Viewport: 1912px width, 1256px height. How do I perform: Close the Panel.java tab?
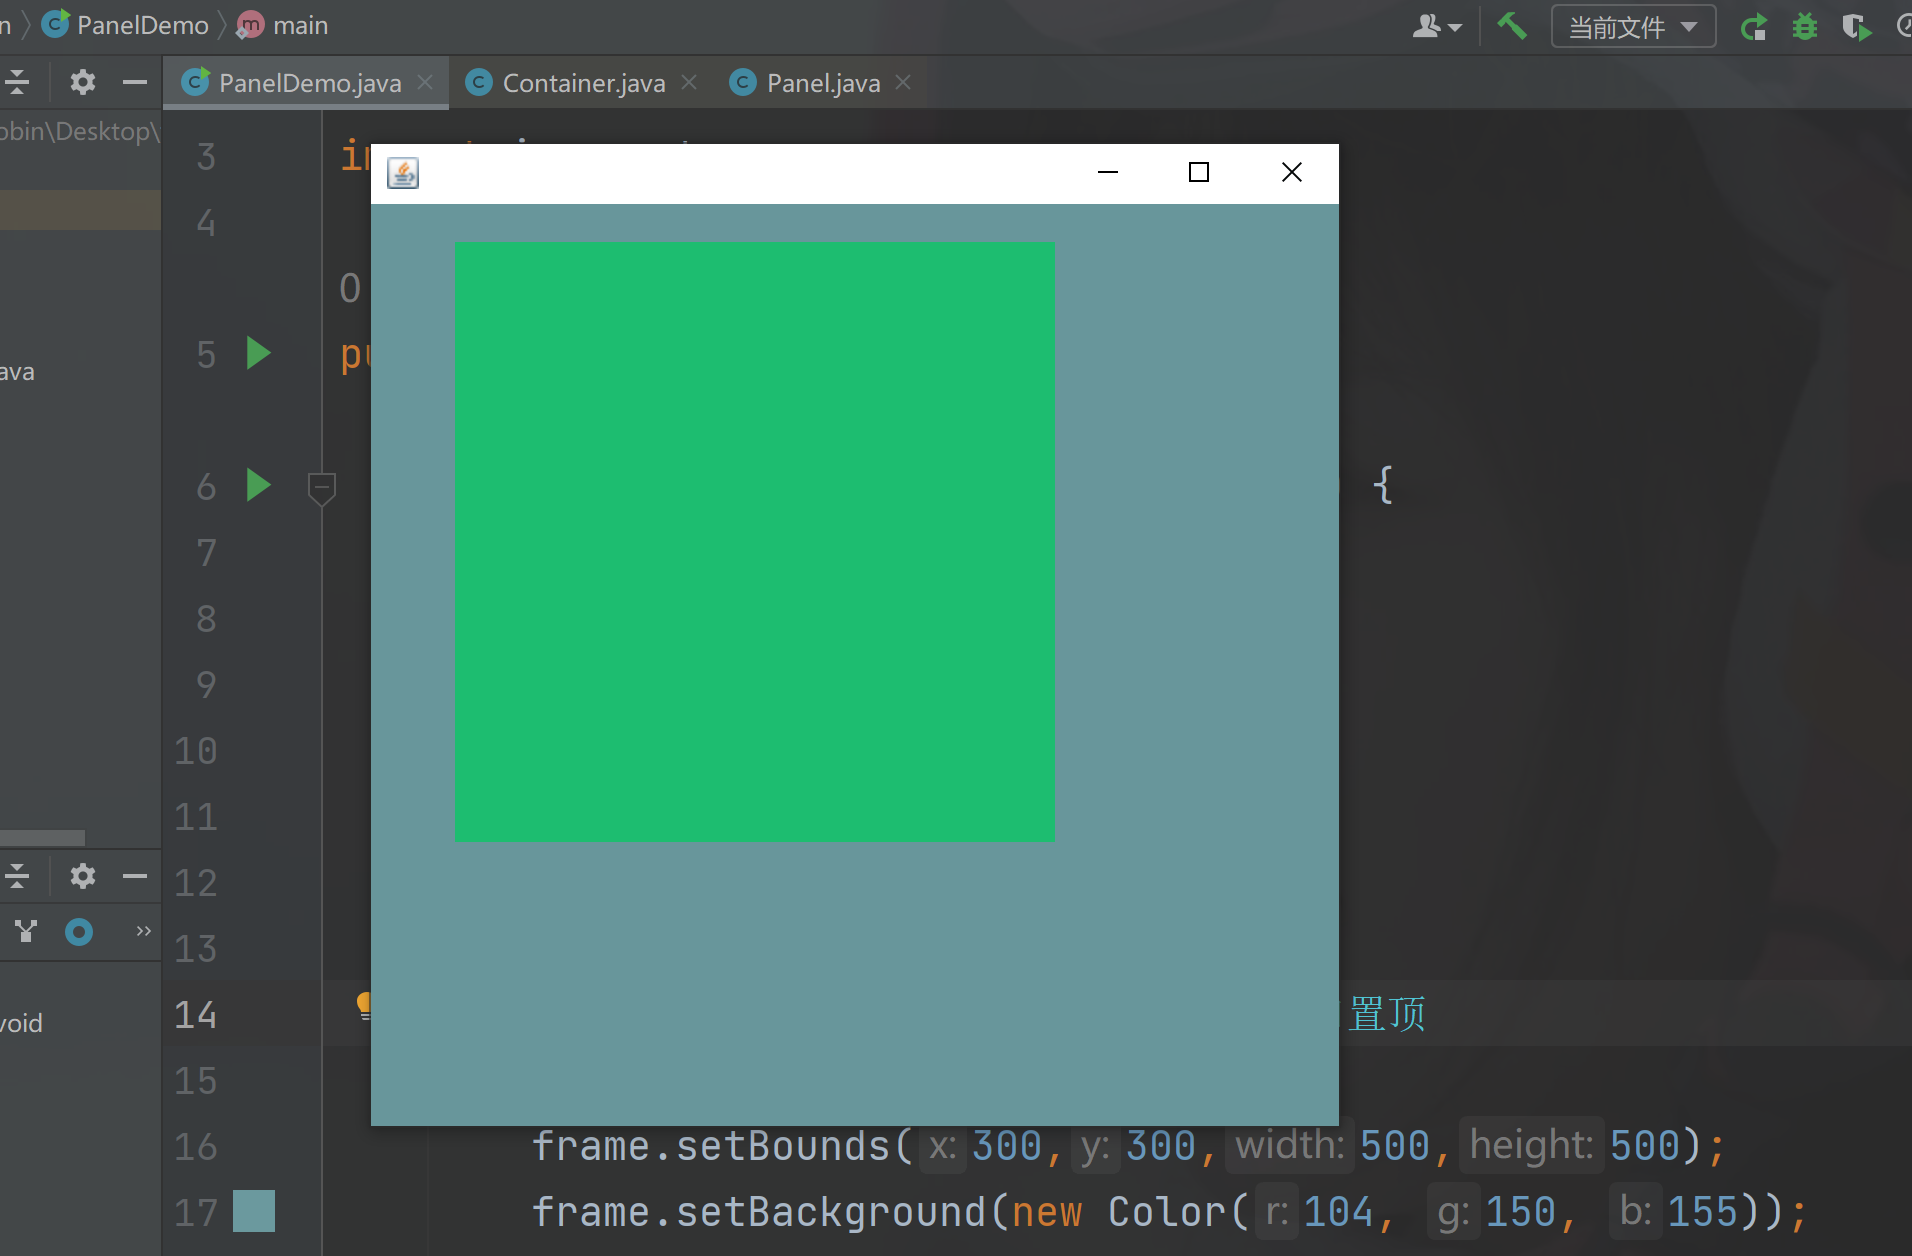pyautogui.click(x=903, y=82)
